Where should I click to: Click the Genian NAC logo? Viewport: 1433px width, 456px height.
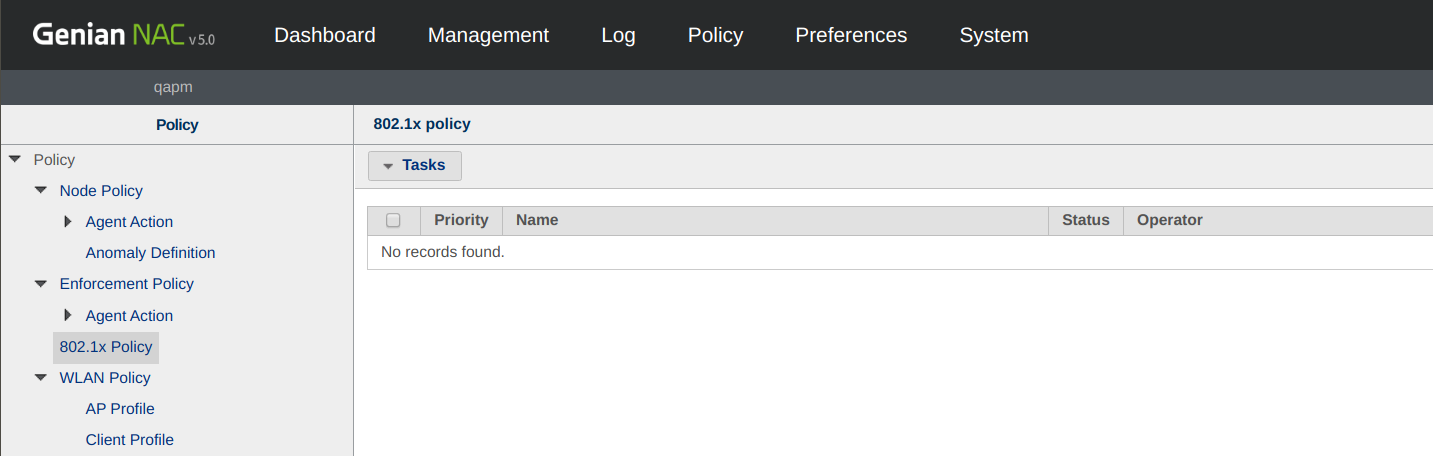(123, 36)
